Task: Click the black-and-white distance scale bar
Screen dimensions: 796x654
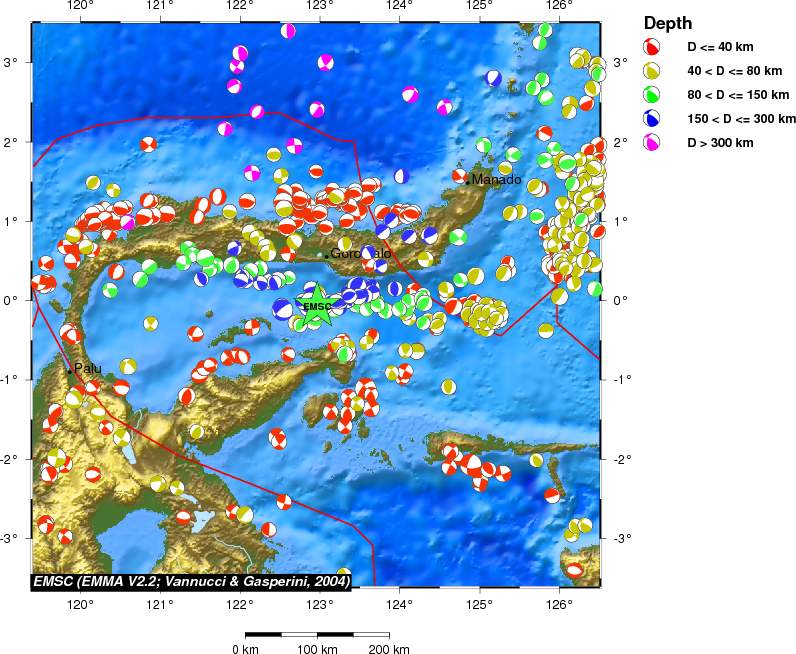Action: (x=317, y=634)
